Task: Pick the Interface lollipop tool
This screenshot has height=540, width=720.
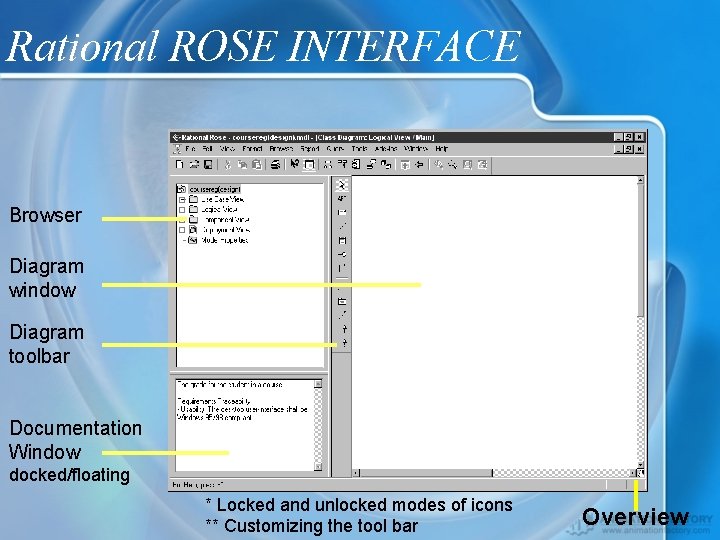Action: coord(342,254)
